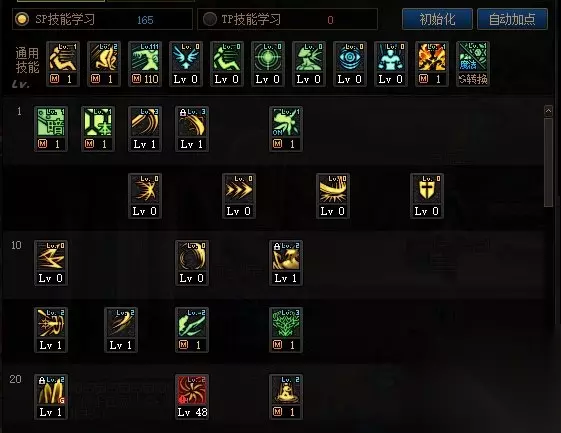The height and width of the screenshot is (433, 561).
Task: Toggle the green ON passive skill icon
Action: tap(286, 129)
